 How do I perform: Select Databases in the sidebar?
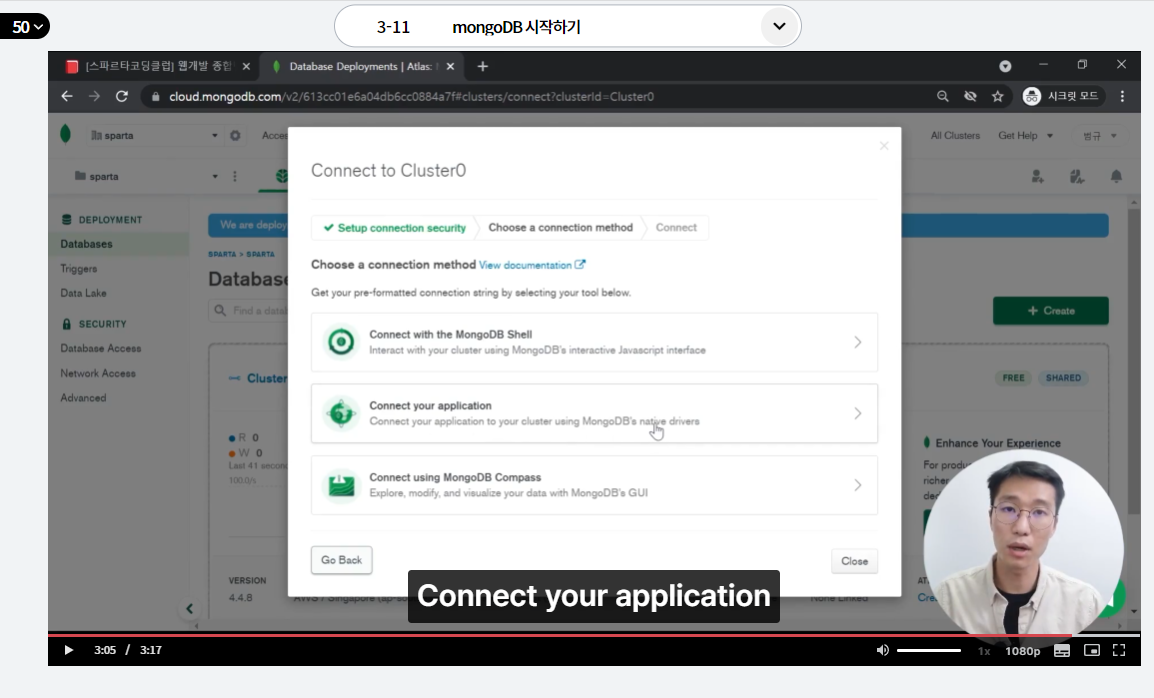(86, 244)
